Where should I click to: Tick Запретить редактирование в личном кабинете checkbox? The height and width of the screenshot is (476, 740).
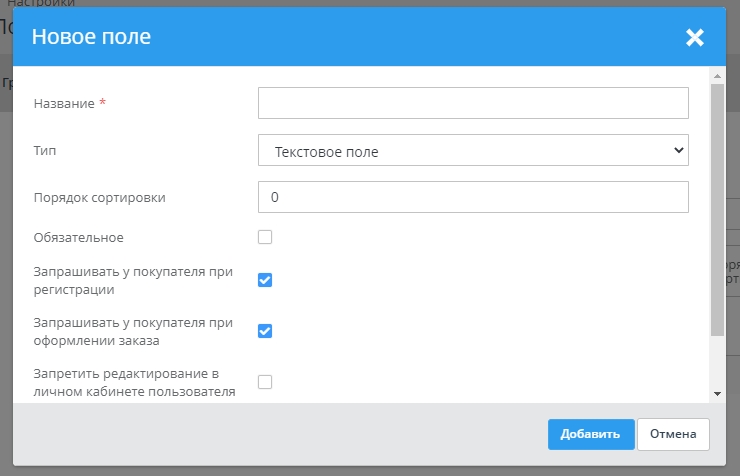[265, 381]
